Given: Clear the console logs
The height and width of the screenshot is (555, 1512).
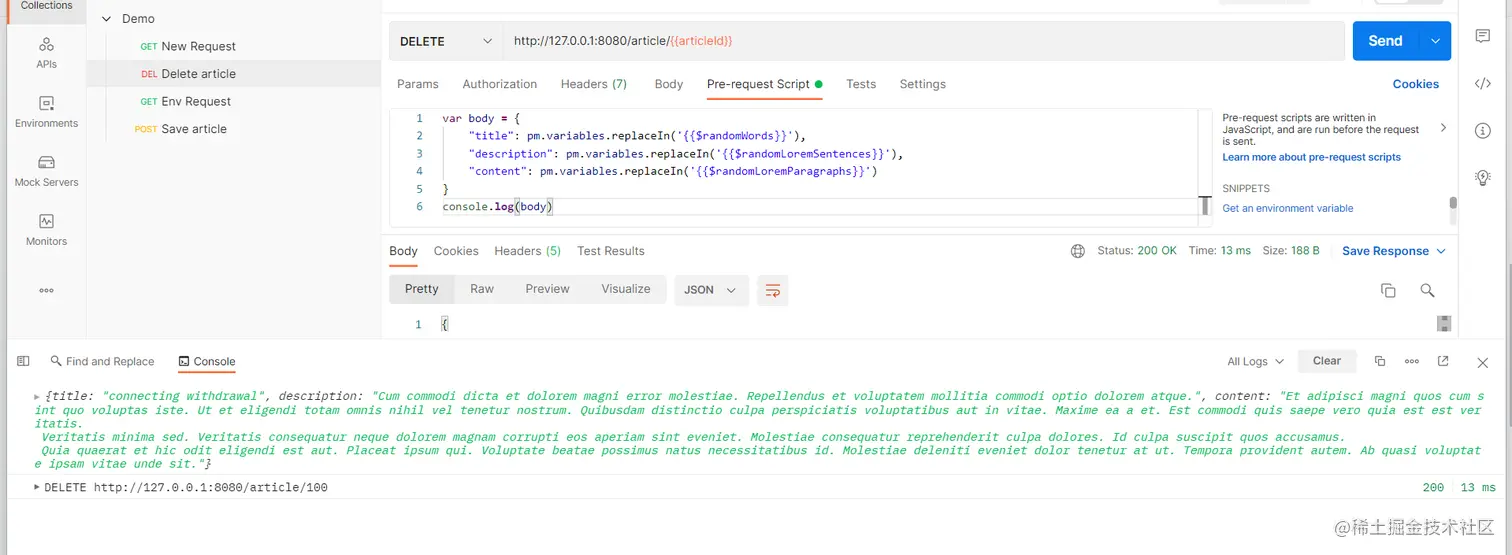Looking at the screenshot, I should (x=1327, y=361).
